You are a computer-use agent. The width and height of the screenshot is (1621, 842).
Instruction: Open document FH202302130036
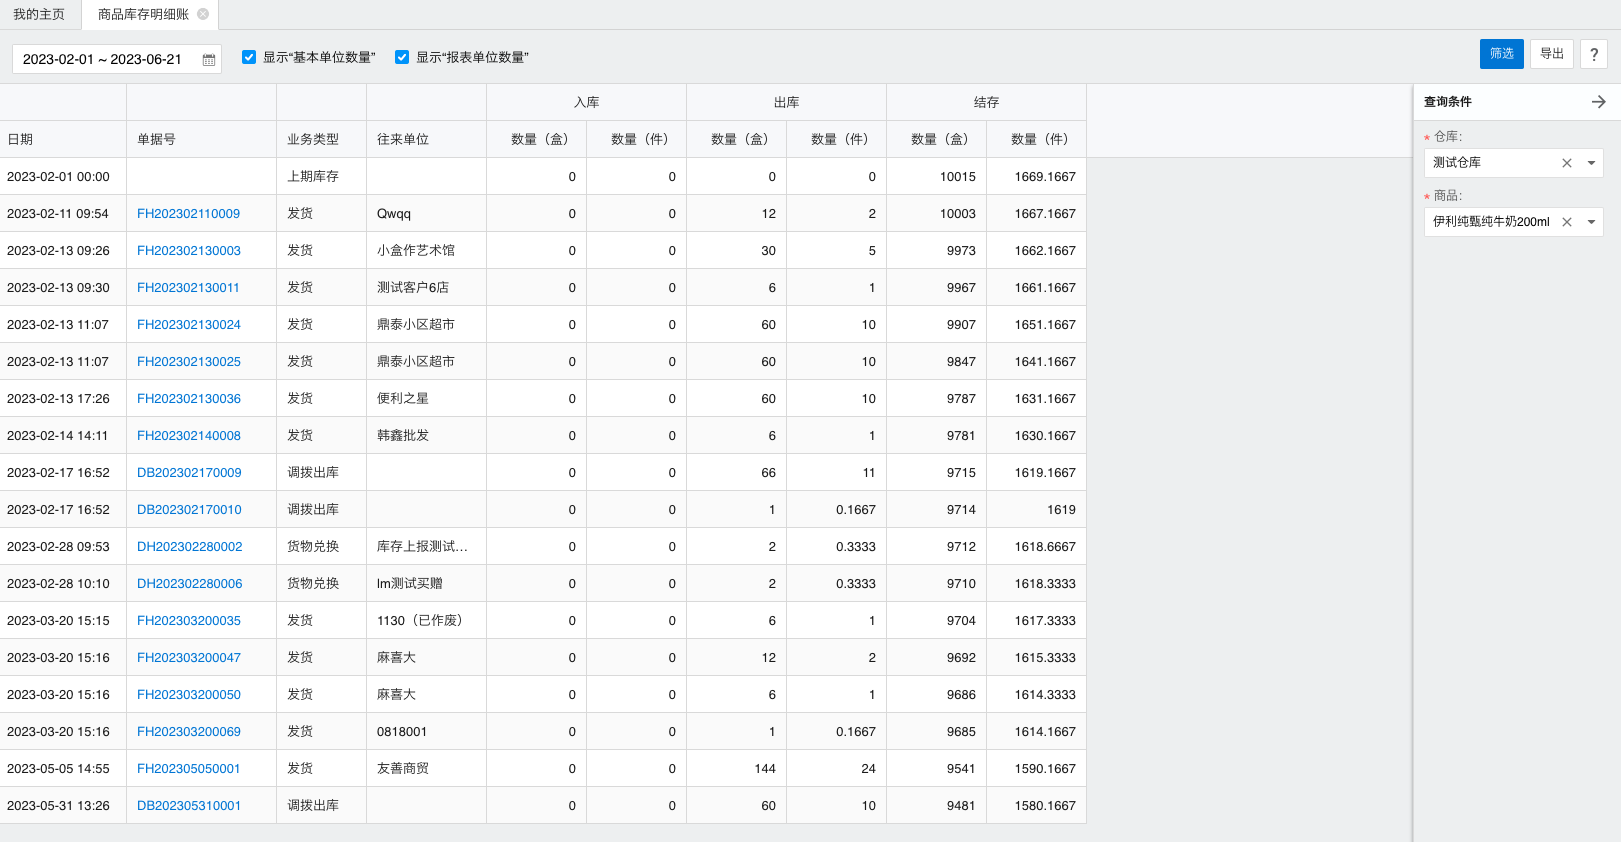click(188, 399)
